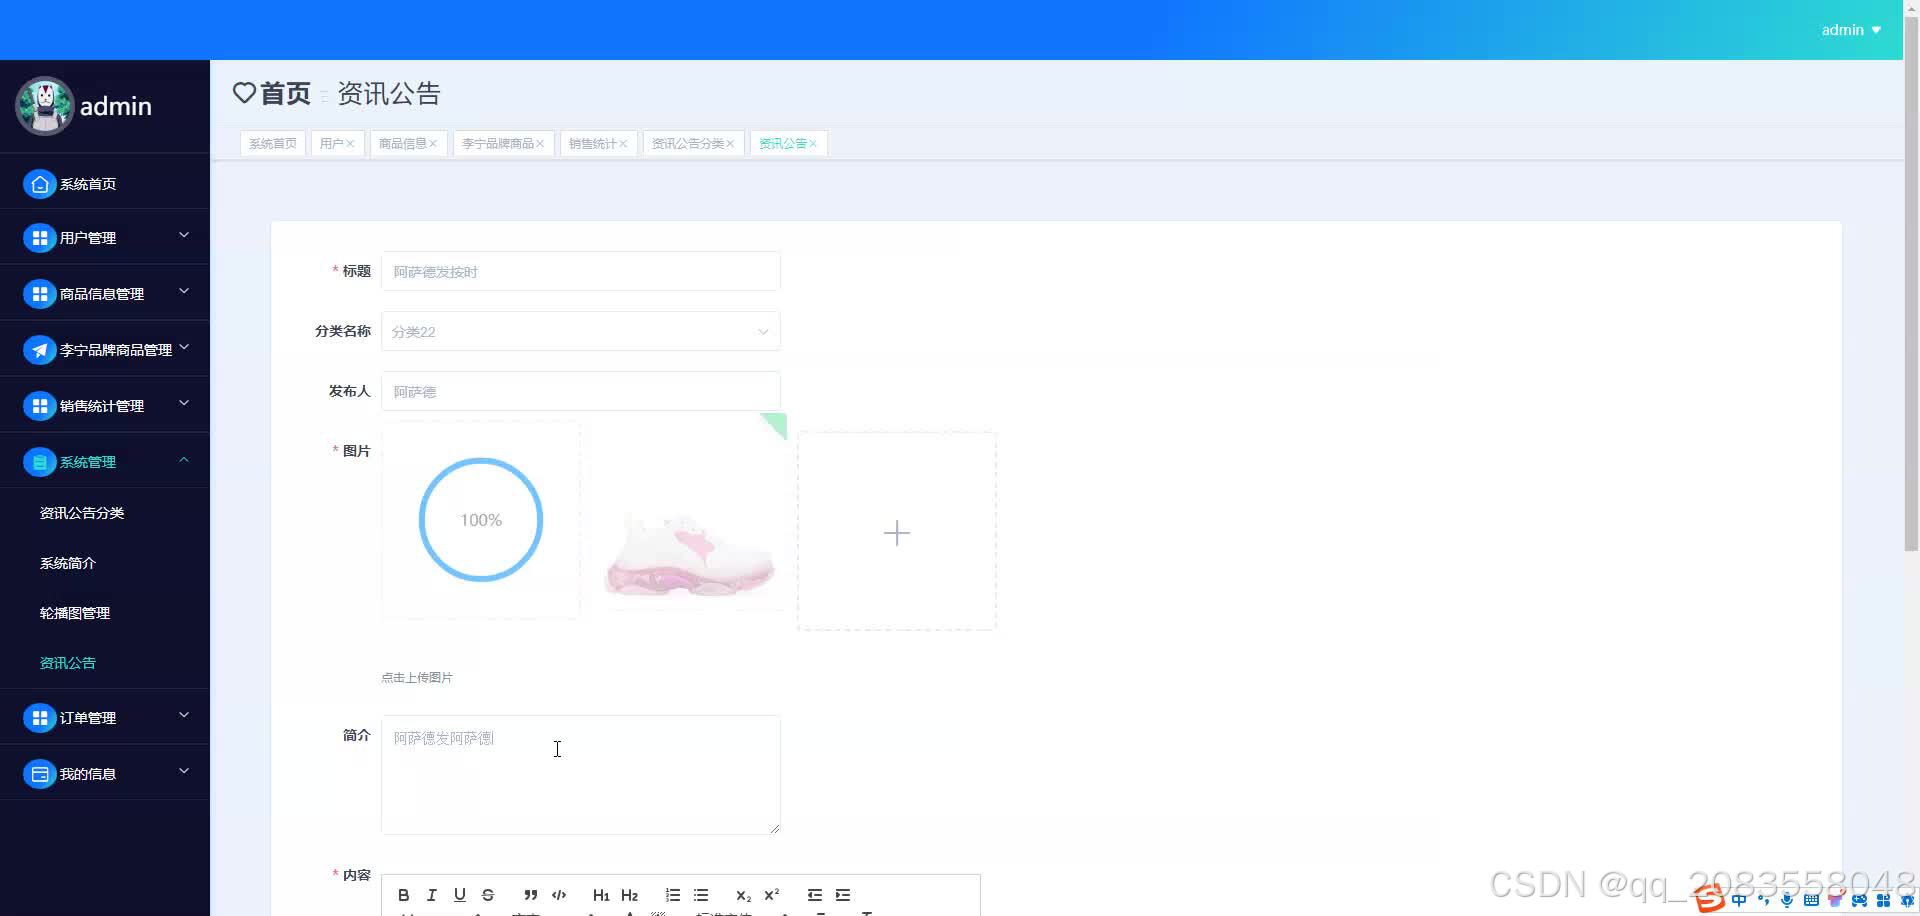
Task: Open the 分类名称 dropdown
Action: (x=580, y=331)
